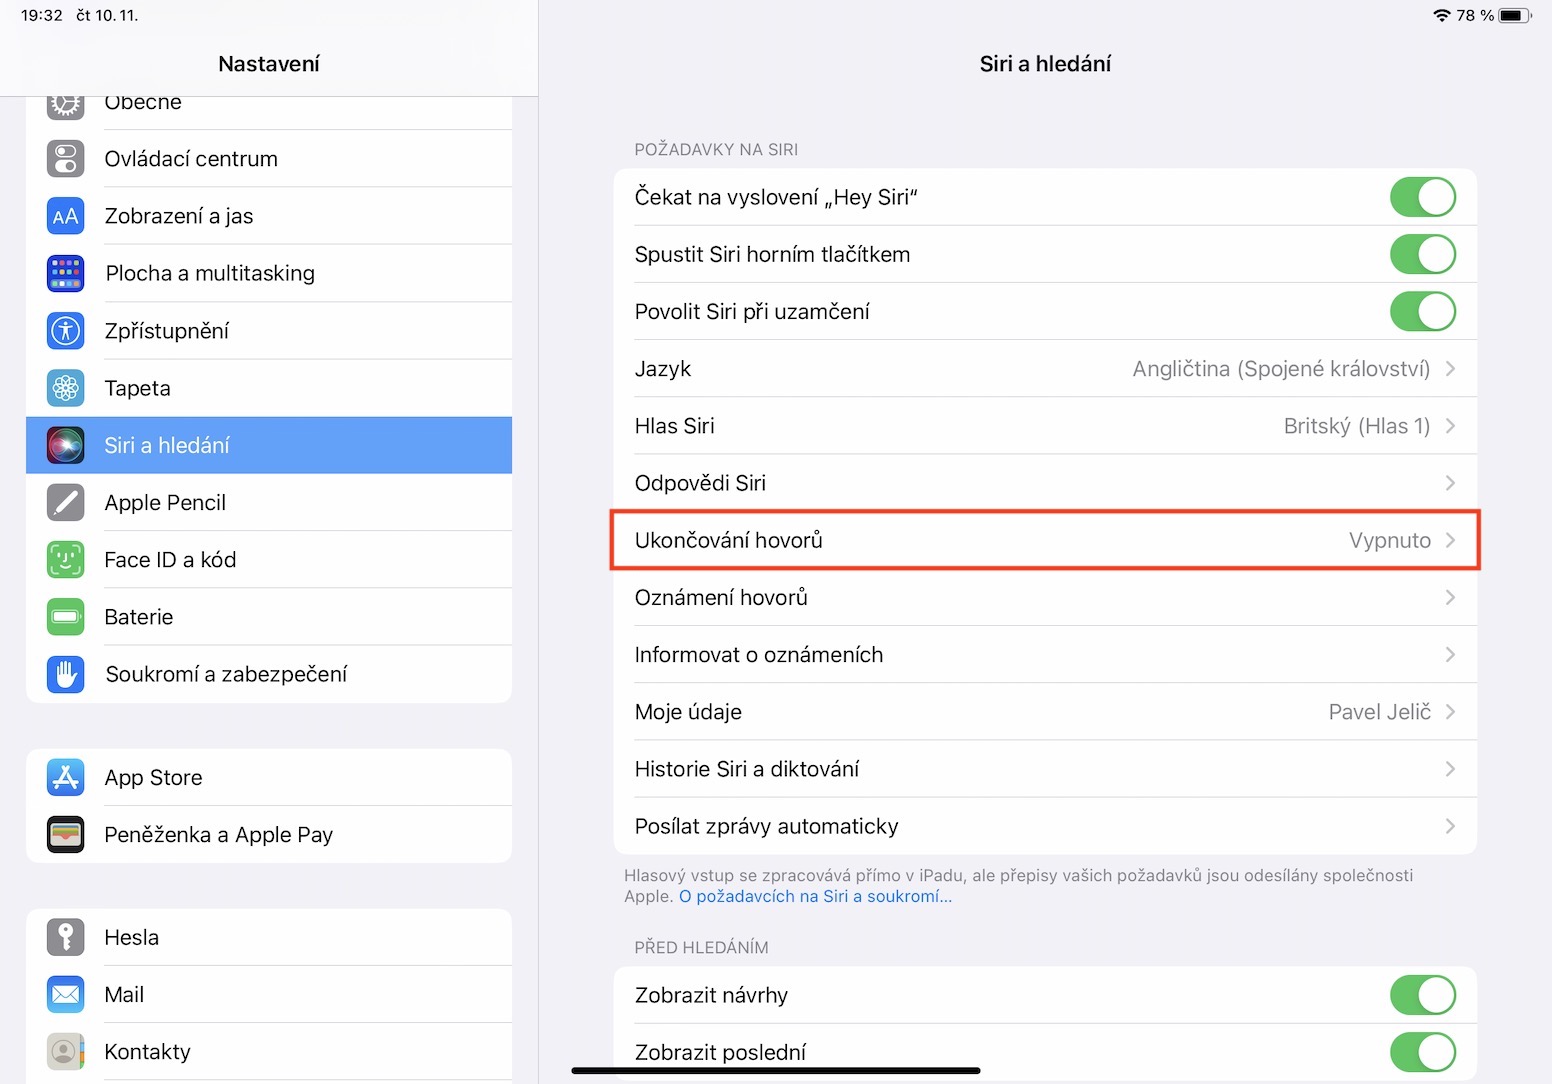Tap the Control Centre (Ovládací centrum) icon
Screen dimensions: 1552x1084
coord(66,159)
